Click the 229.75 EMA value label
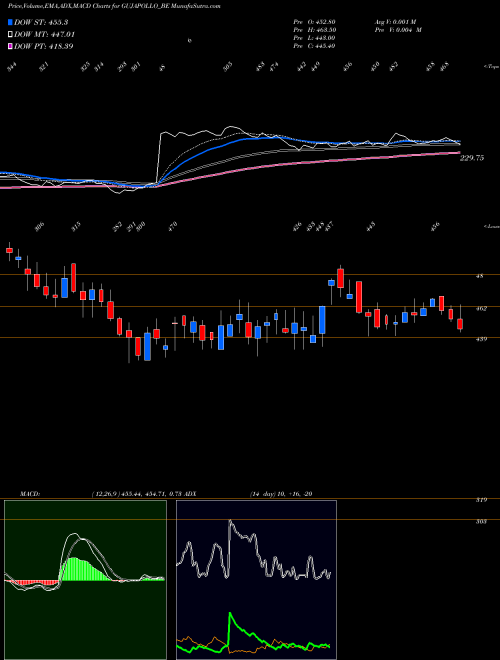This screenshot has width=500, height=660. click(x=472, y=158)
